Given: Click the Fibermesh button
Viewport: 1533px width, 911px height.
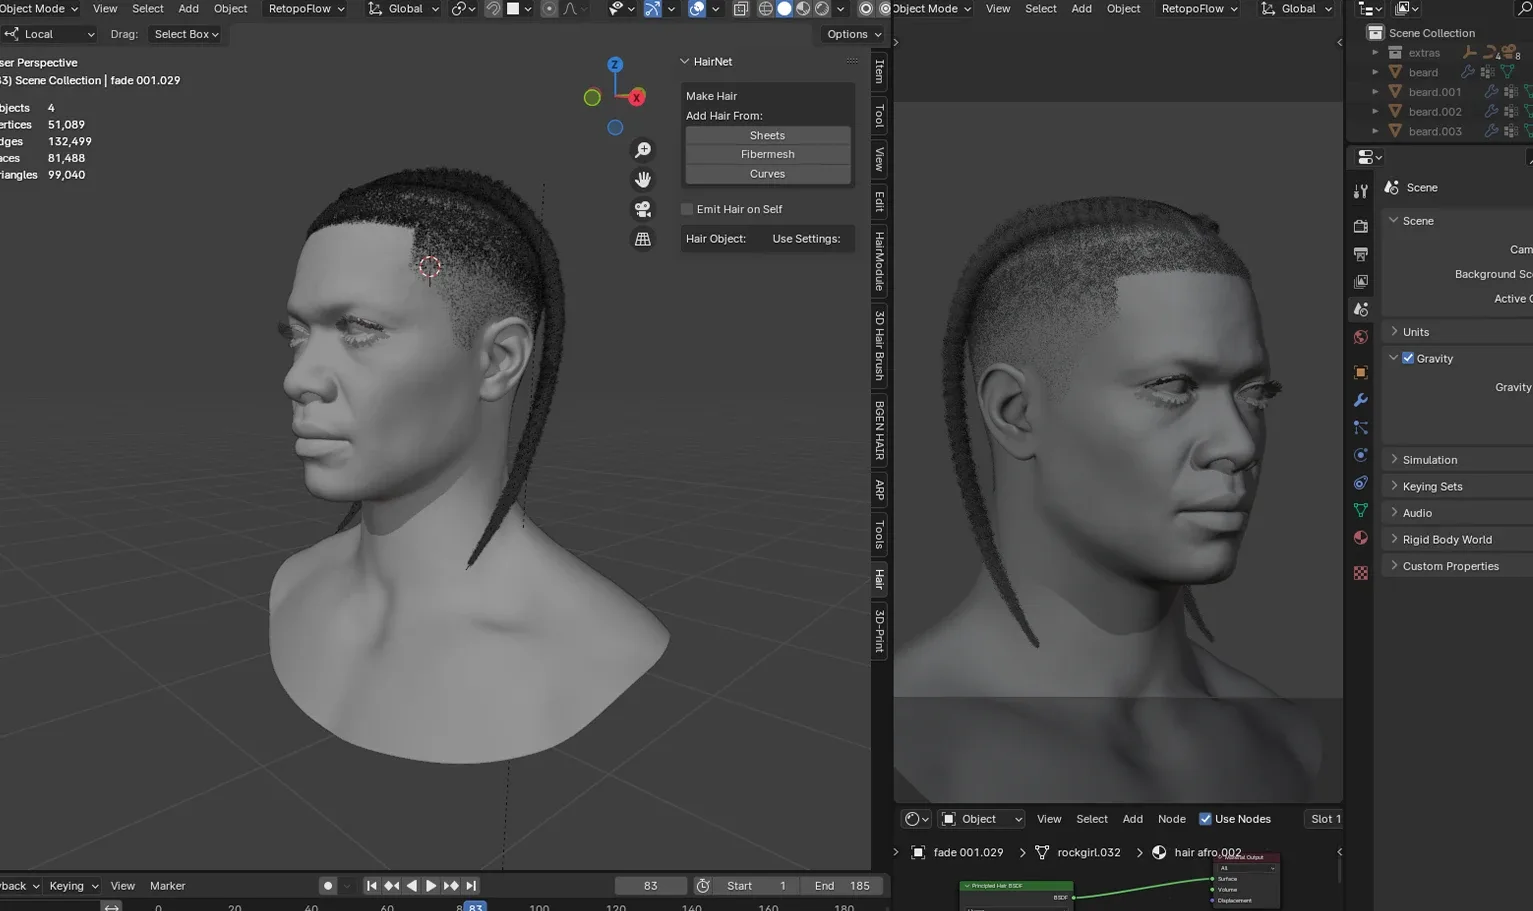Looking at the screenshot, I should coord(767,154).
